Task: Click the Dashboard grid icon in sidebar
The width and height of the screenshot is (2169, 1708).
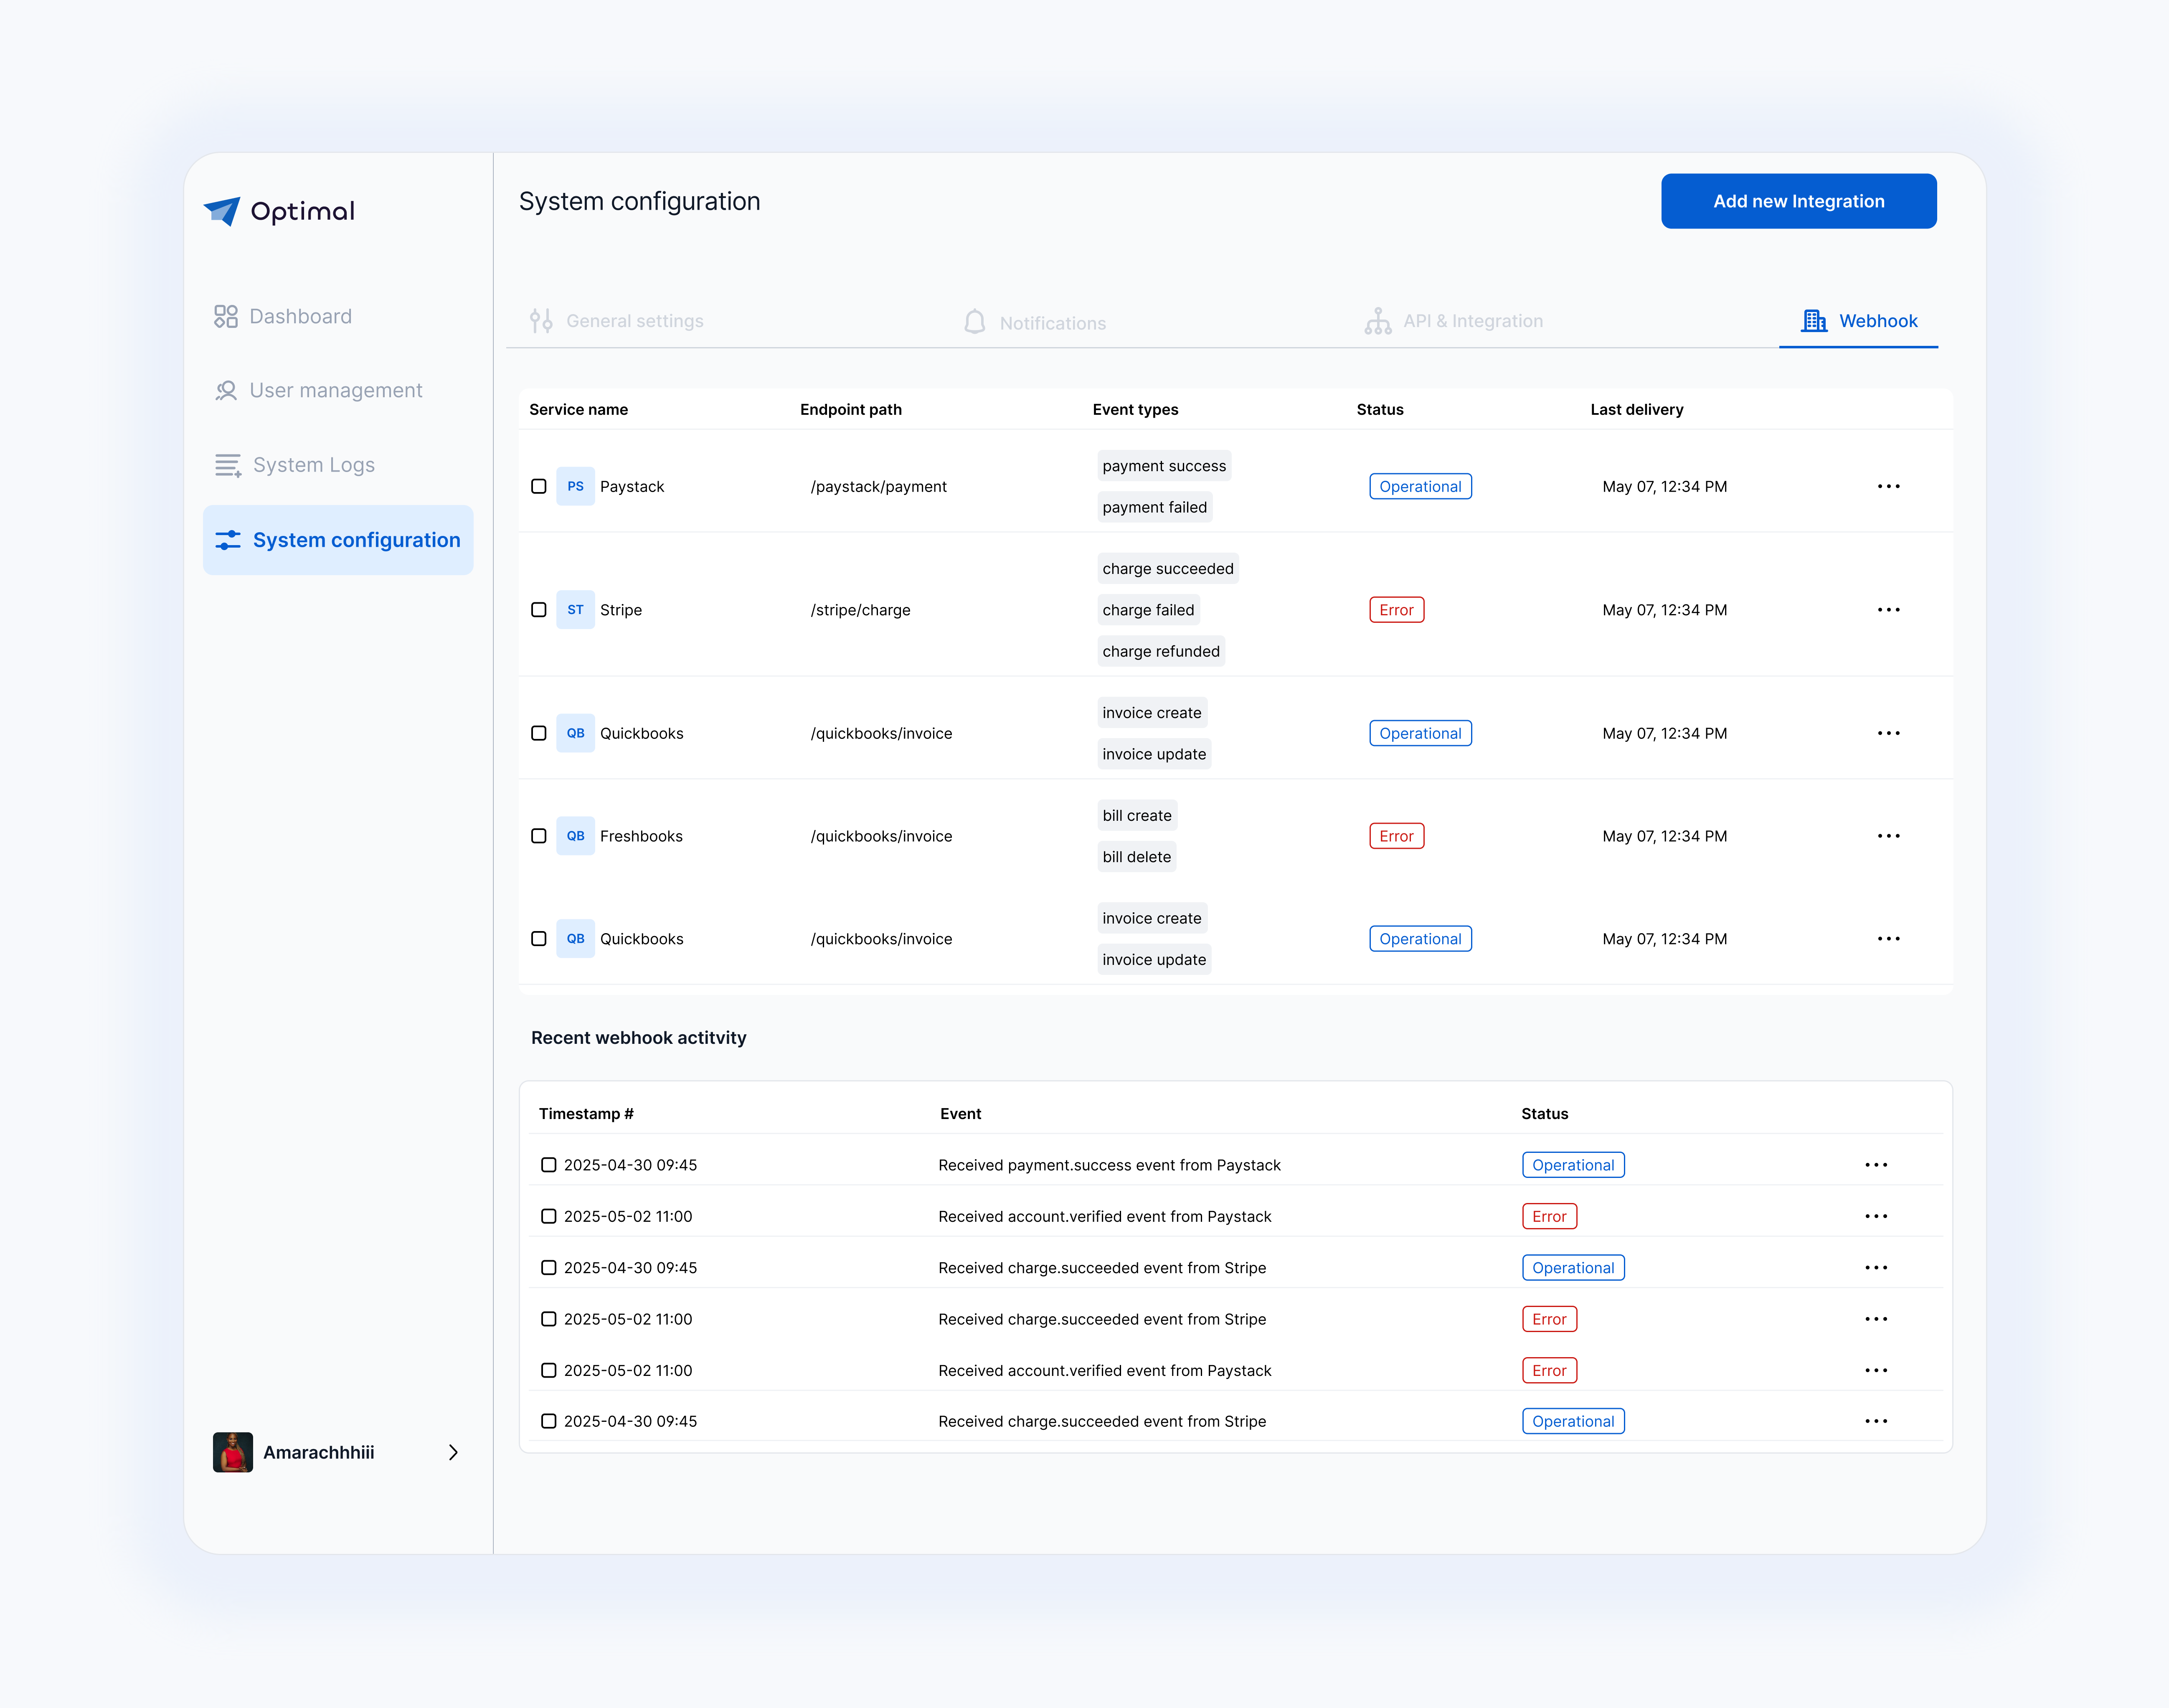Action: point(226,316)
